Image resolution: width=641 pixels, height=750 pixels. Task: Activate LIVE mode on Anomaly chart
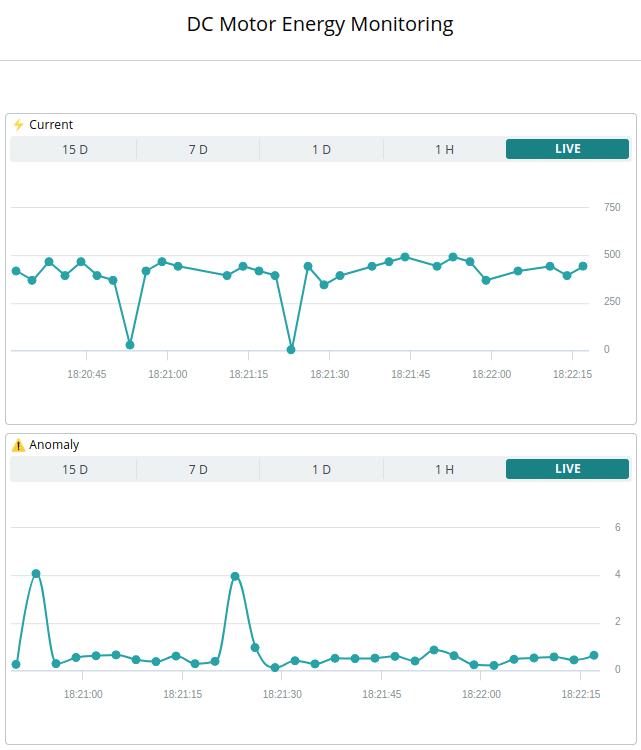[x=567, y=469]
